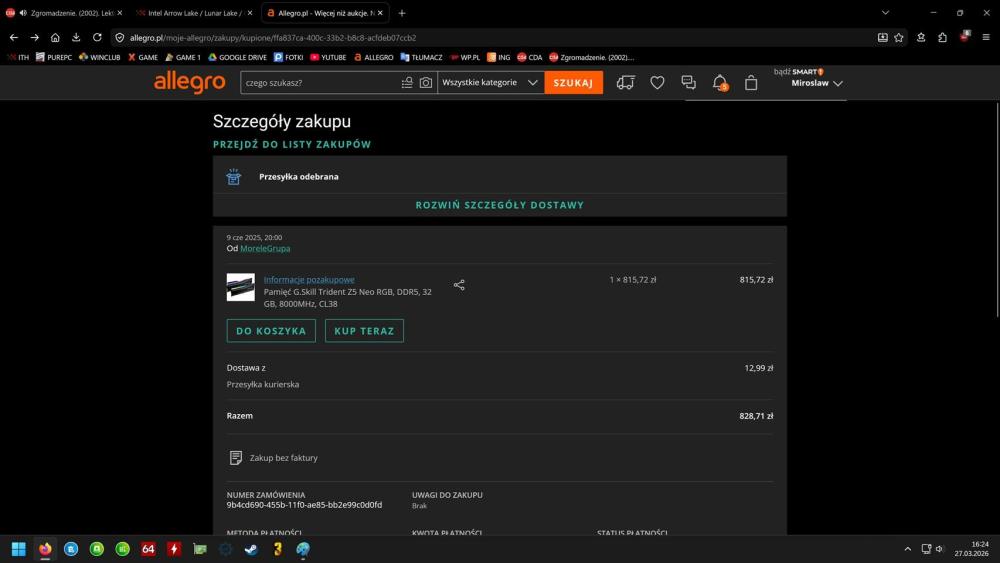Click the G.Skill memory product thumbnail
The width and height of the screenshot is (1000, 563).
240,287
